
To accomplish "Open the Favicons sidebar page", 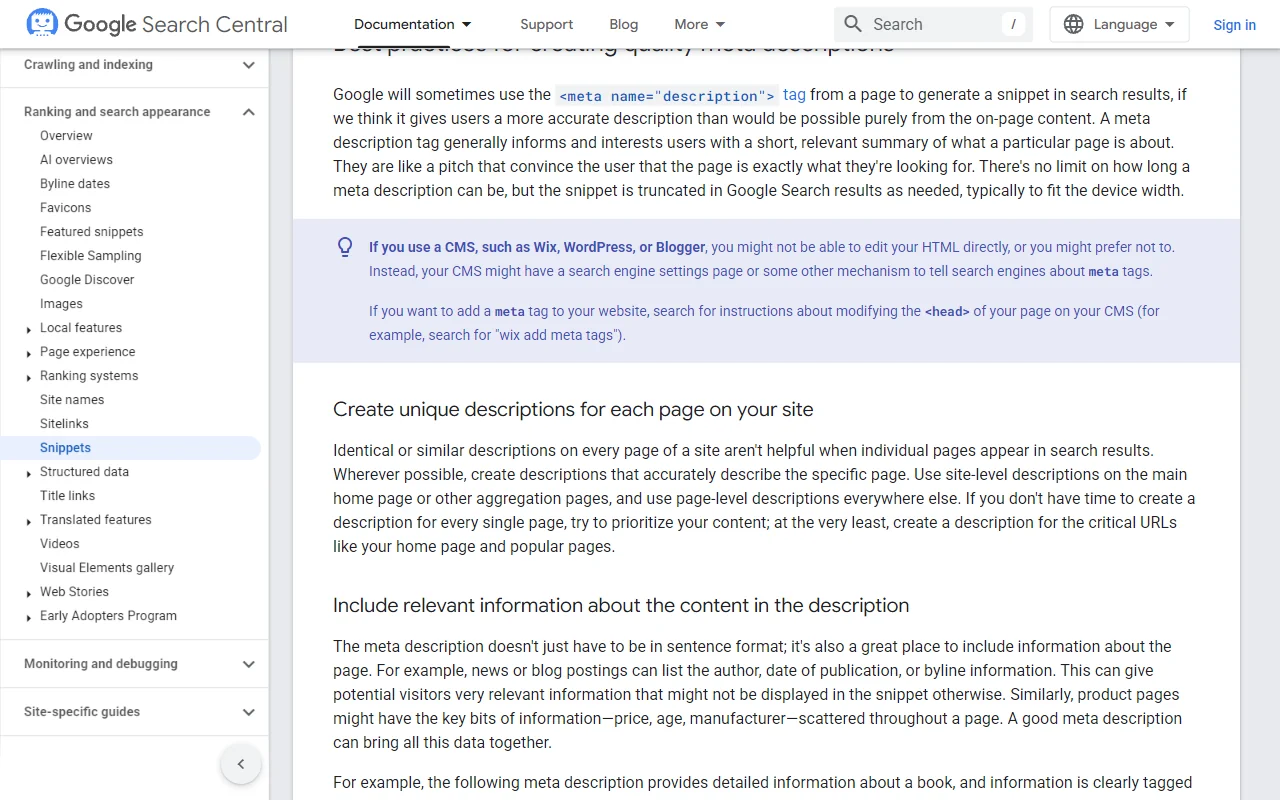I will (x=65, y=208).
